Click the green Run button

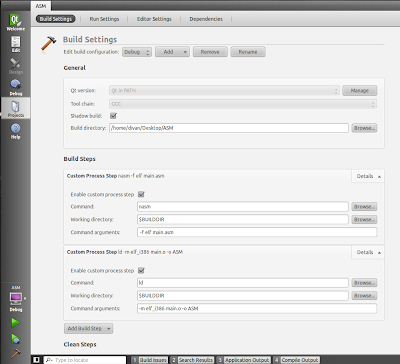pyautogui.click(x=15, y=322)
